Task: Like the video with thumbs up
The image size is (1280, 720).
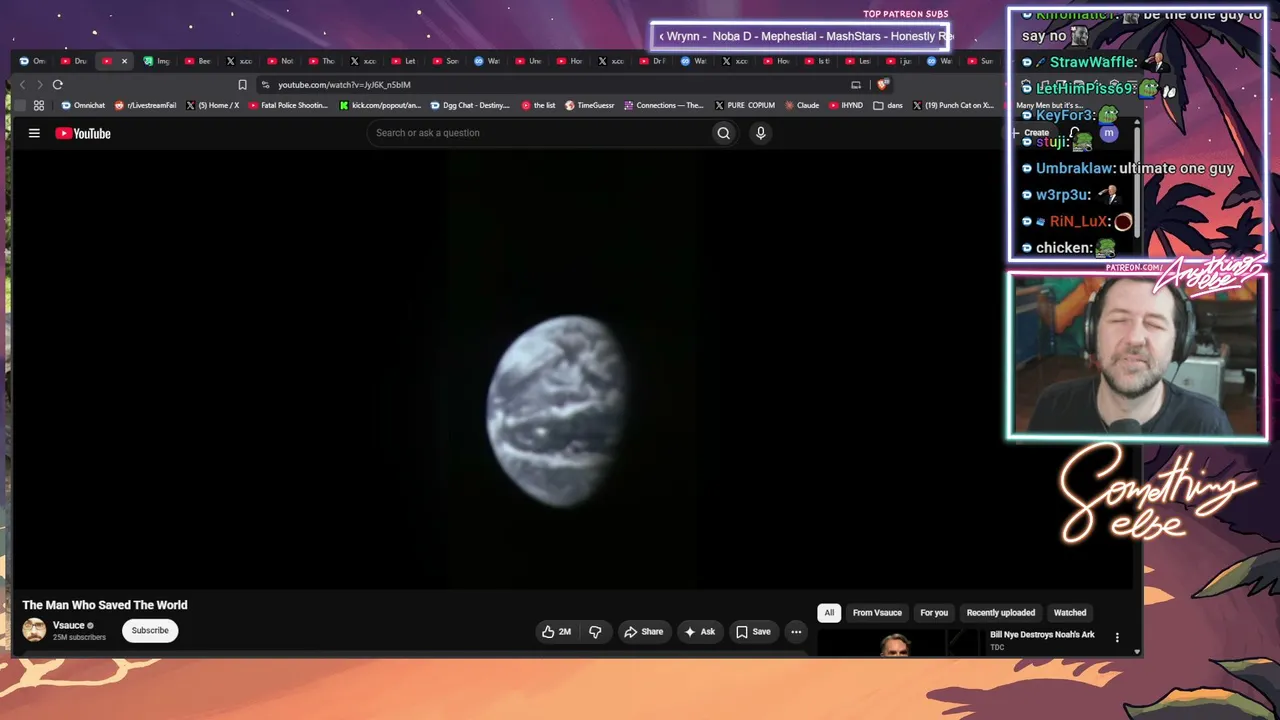Action: coord(557,632)
